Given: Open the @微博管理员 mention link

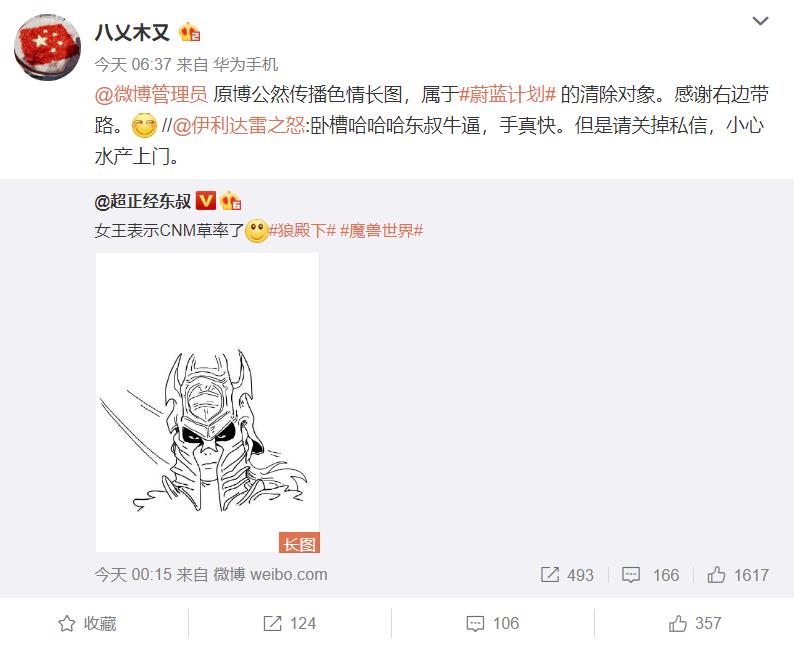Looking at the screenshot, I should point(151,95).
